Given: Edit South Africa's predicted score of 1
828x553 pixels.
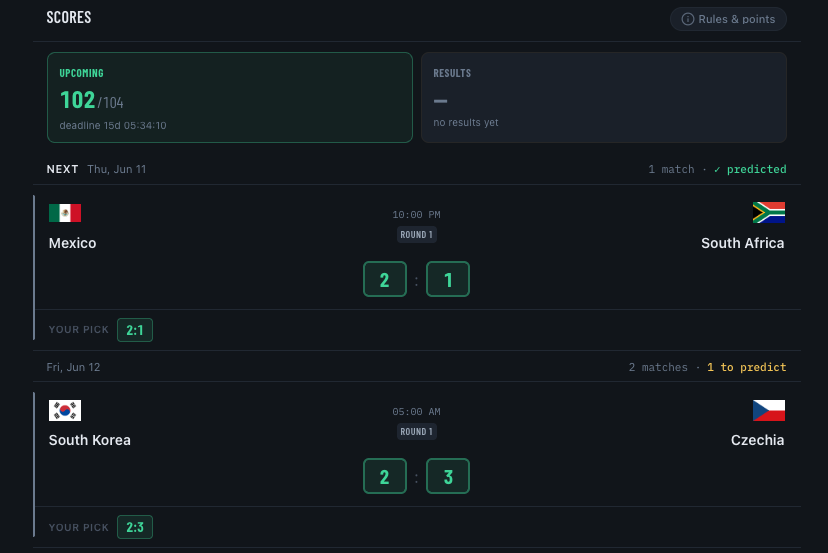Looking at the screenshot, I should pyautogui.click(x=448, y=279).
